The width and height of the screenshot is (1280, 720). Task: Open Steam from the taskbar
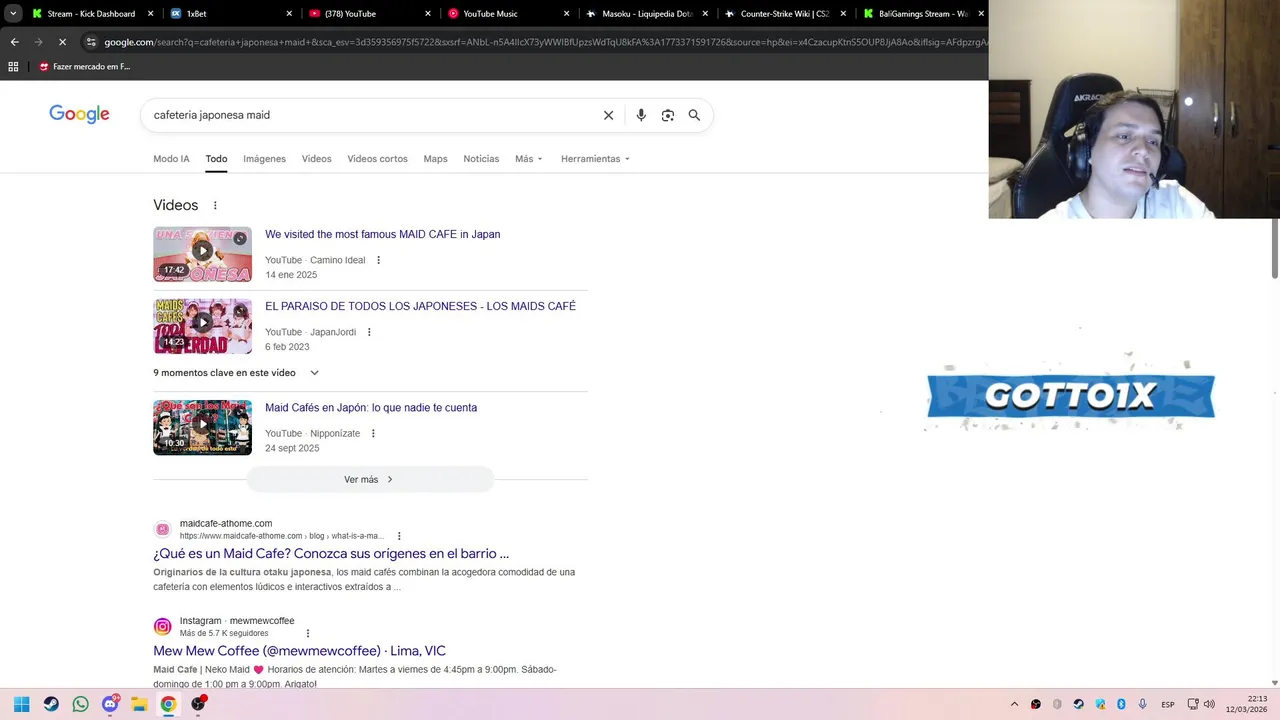pyautogui.click(x=51, y=704)
